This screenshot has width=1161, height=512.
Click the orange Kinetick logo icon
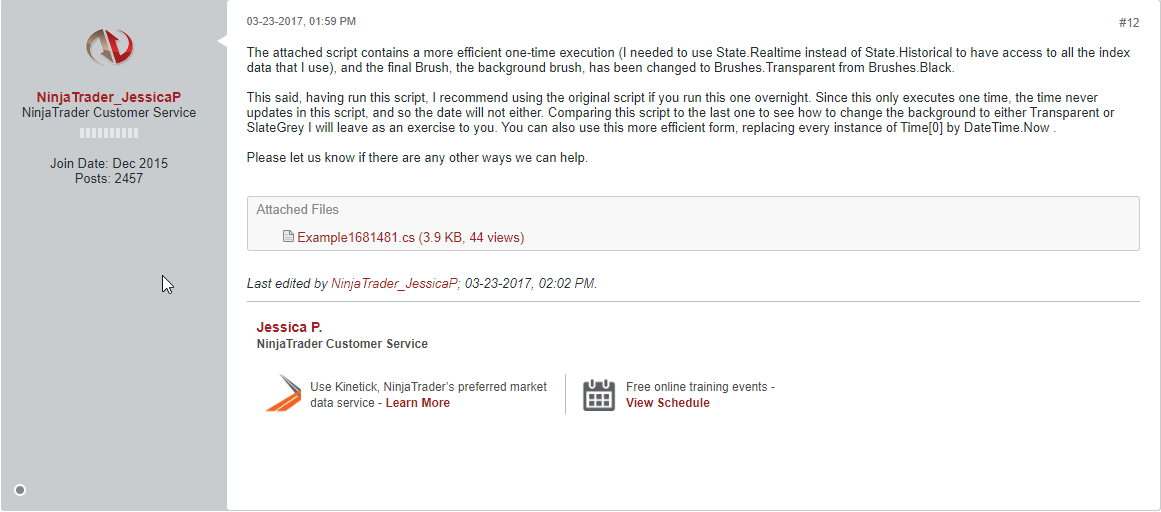tap(282, 394)
